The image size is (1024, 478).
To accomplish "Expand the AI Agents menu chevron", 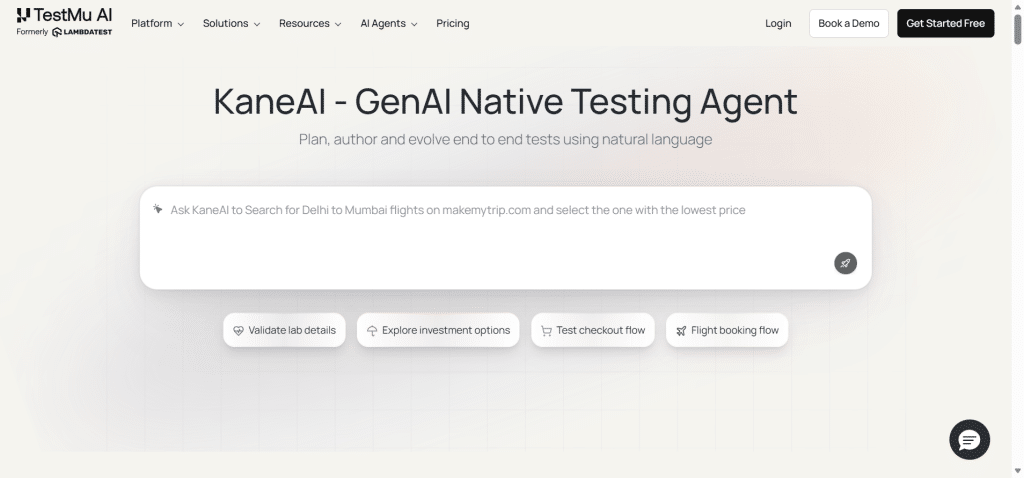I will pyautogui.click(x=414, y=24).
